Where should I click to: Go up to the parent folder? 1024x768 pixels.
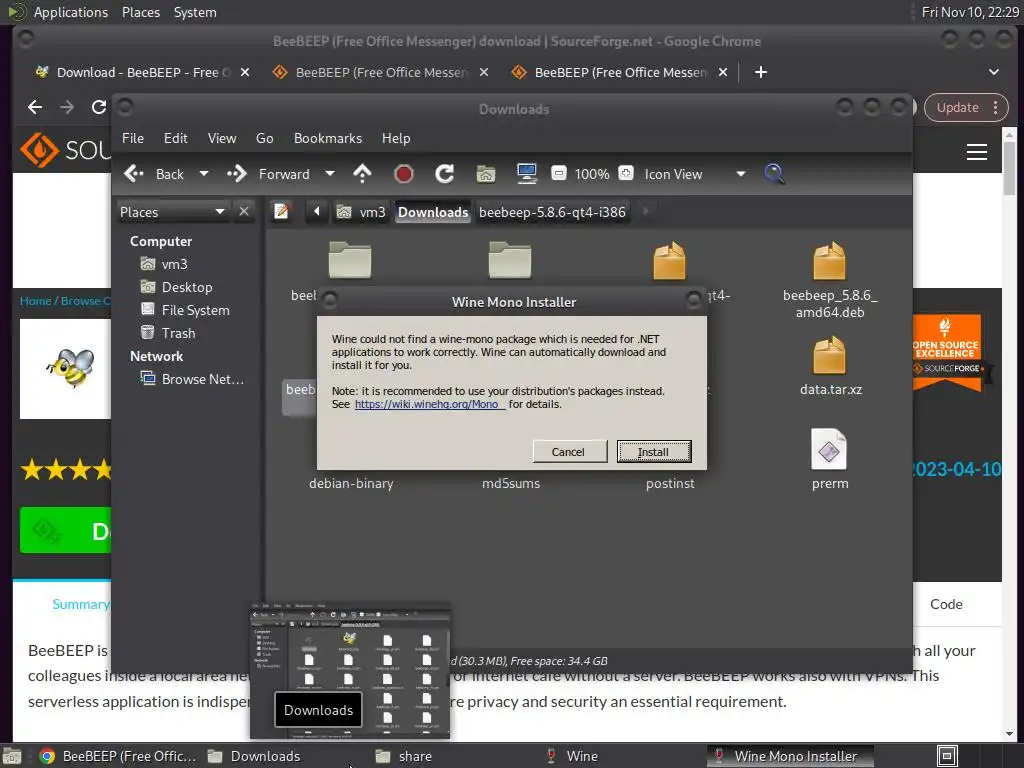point(362,174)
